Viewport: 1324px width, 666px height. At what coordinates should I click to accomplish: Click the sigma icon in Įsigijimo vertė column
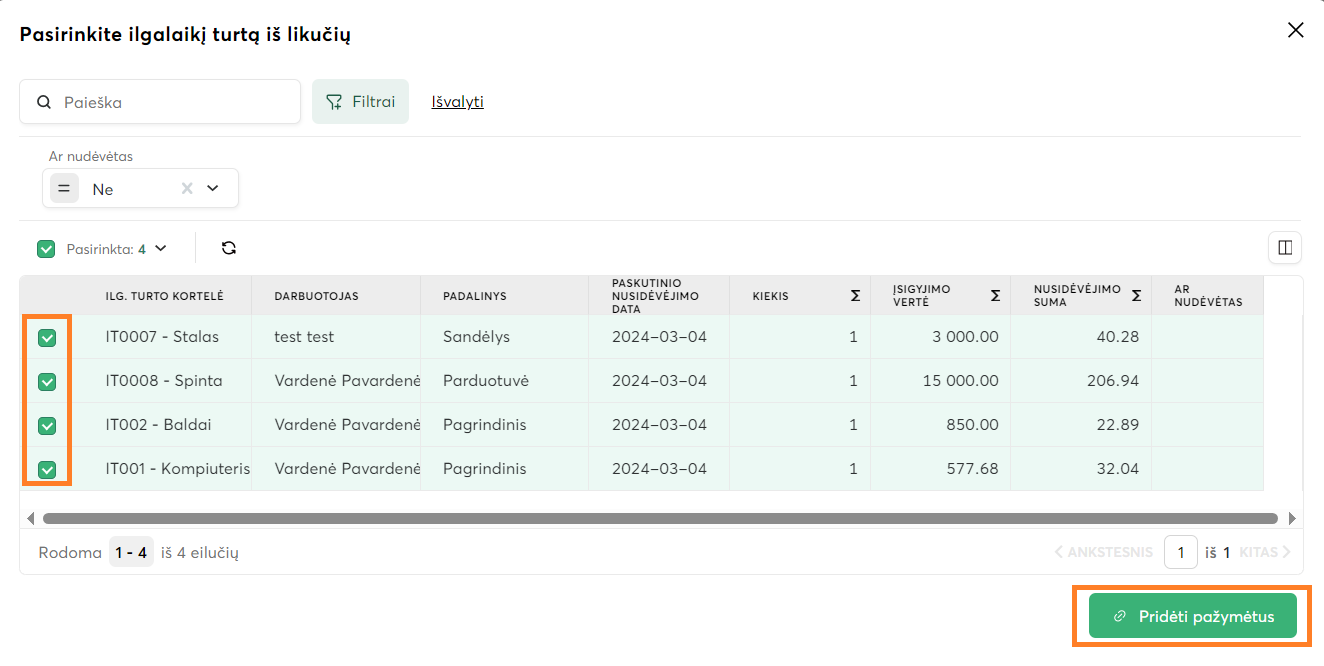tap(995, 296)
